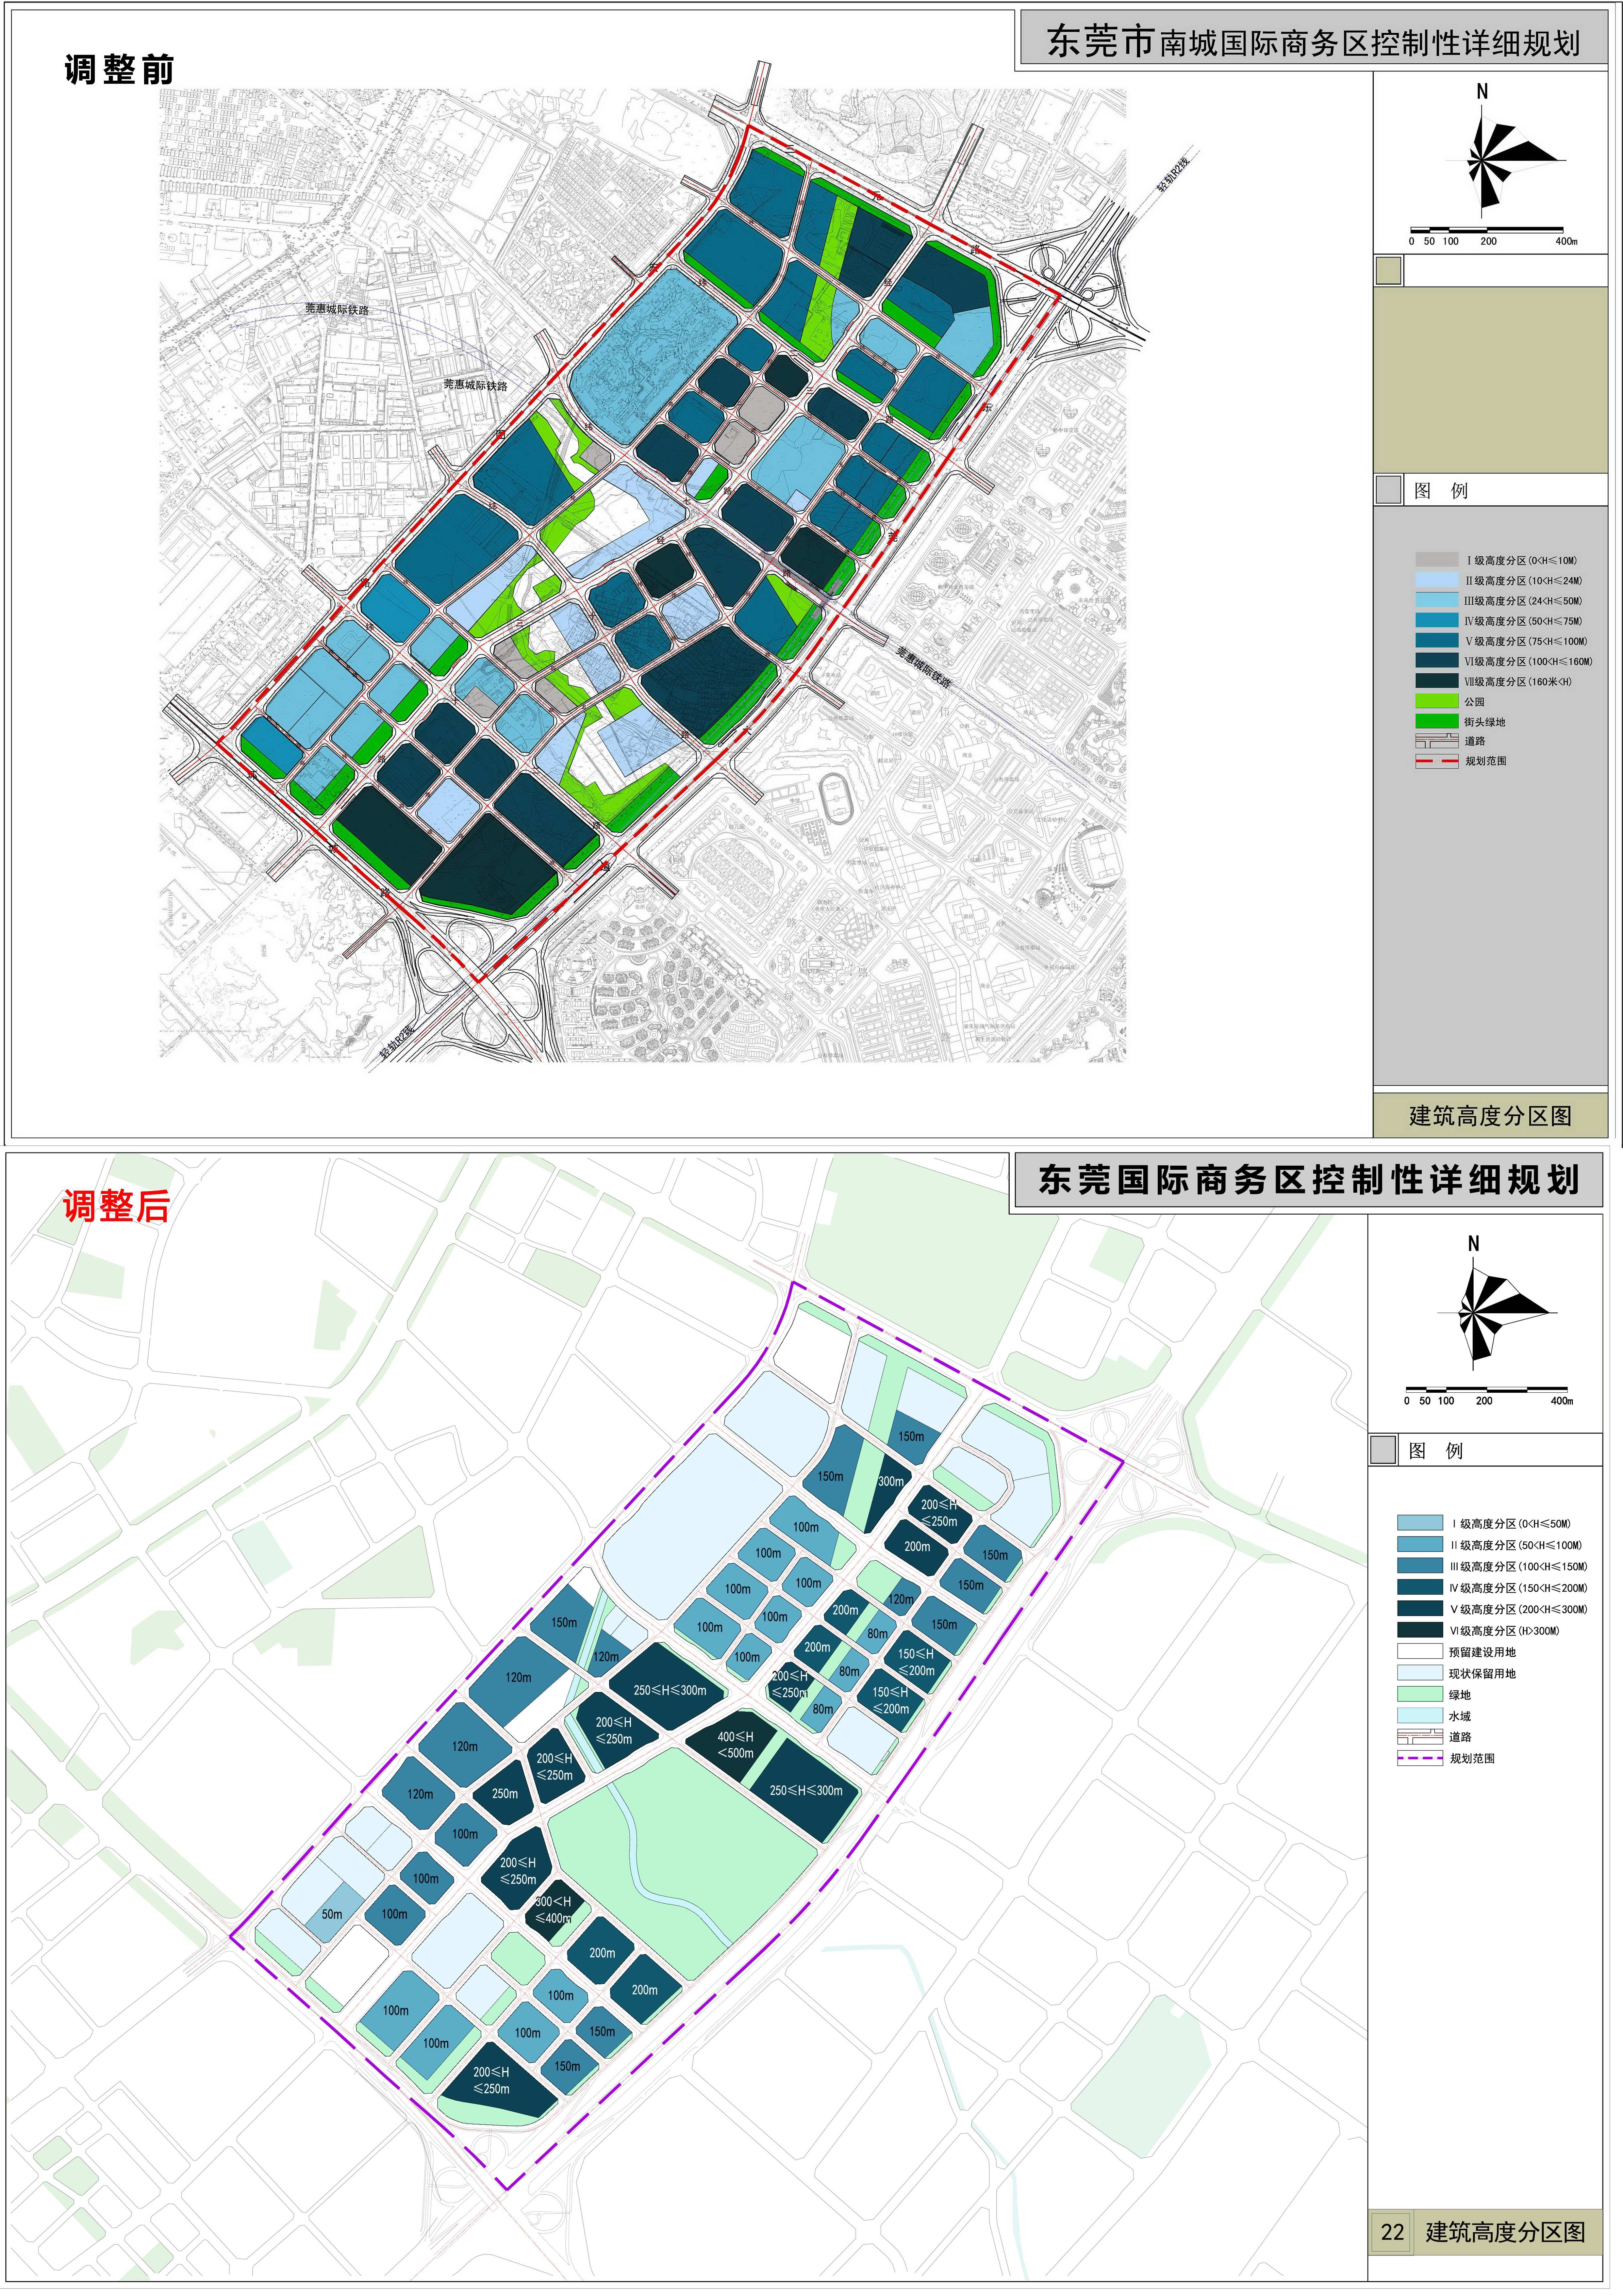Viewport: 1623px width, 2296px height.
Task: Select the Ⅱ级高度分区 (10<H≤24M) legend swatch
Action: click(x=1437, y=580)
